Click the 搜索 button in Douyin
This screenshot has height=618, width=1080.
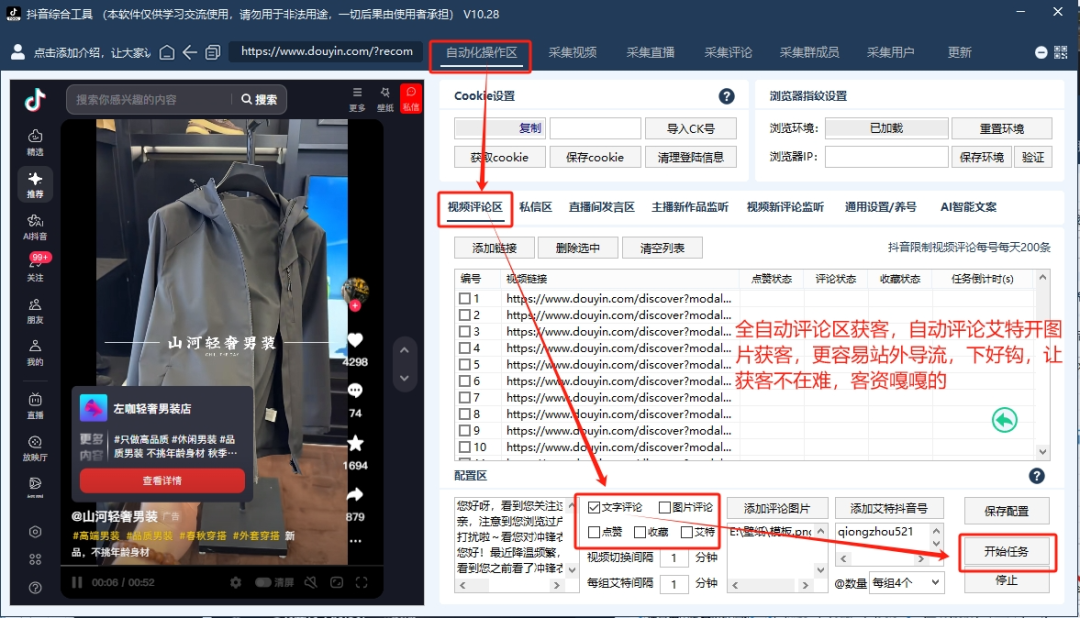pos(260,100)
